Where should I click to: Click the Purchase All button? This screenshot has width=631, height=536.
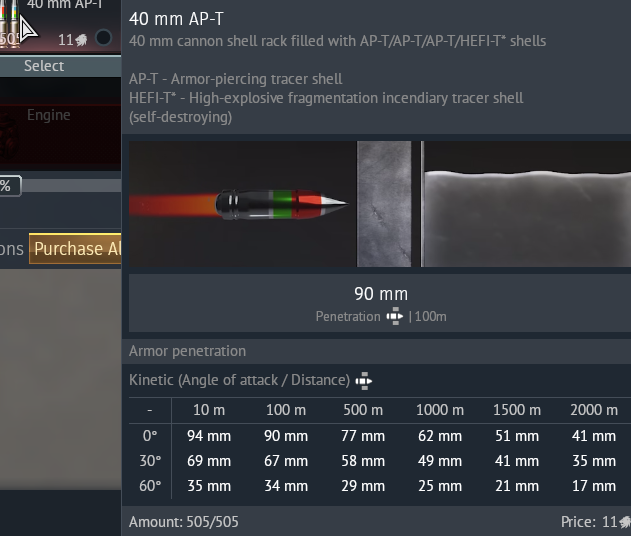click(x=76, y=249)
